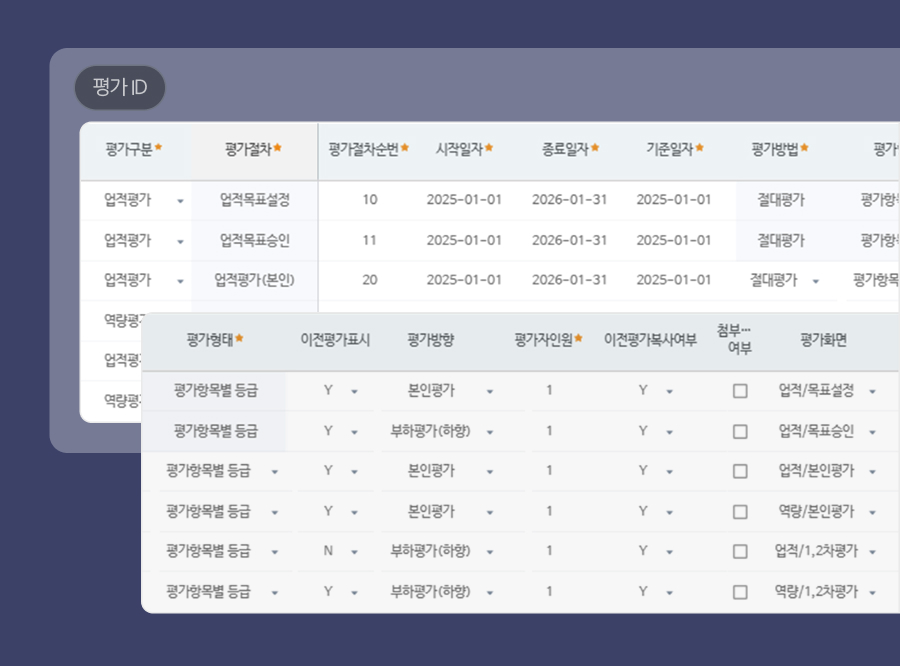Open the last 부하평가(하향) dropdown
This screenshot has width=900, height=666.
[x=490, y=590]
